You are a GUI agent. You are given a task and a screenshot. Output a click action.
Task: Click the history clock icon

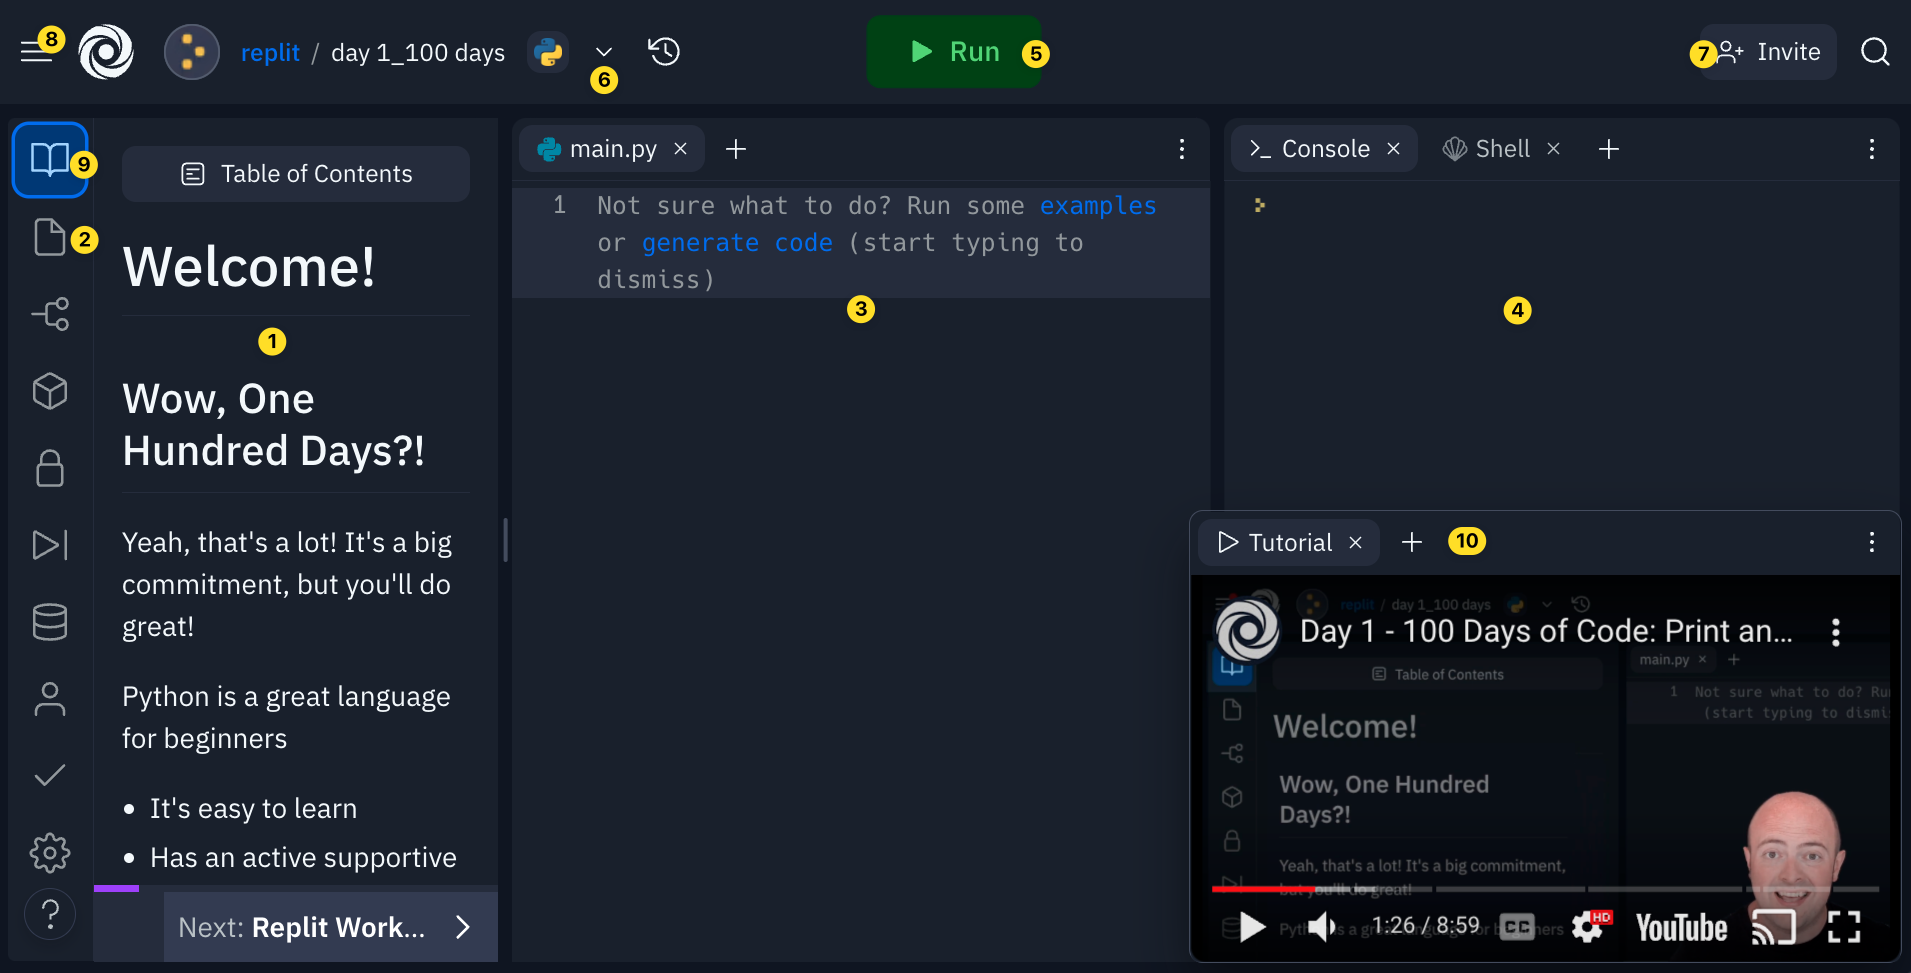[664, 52]
